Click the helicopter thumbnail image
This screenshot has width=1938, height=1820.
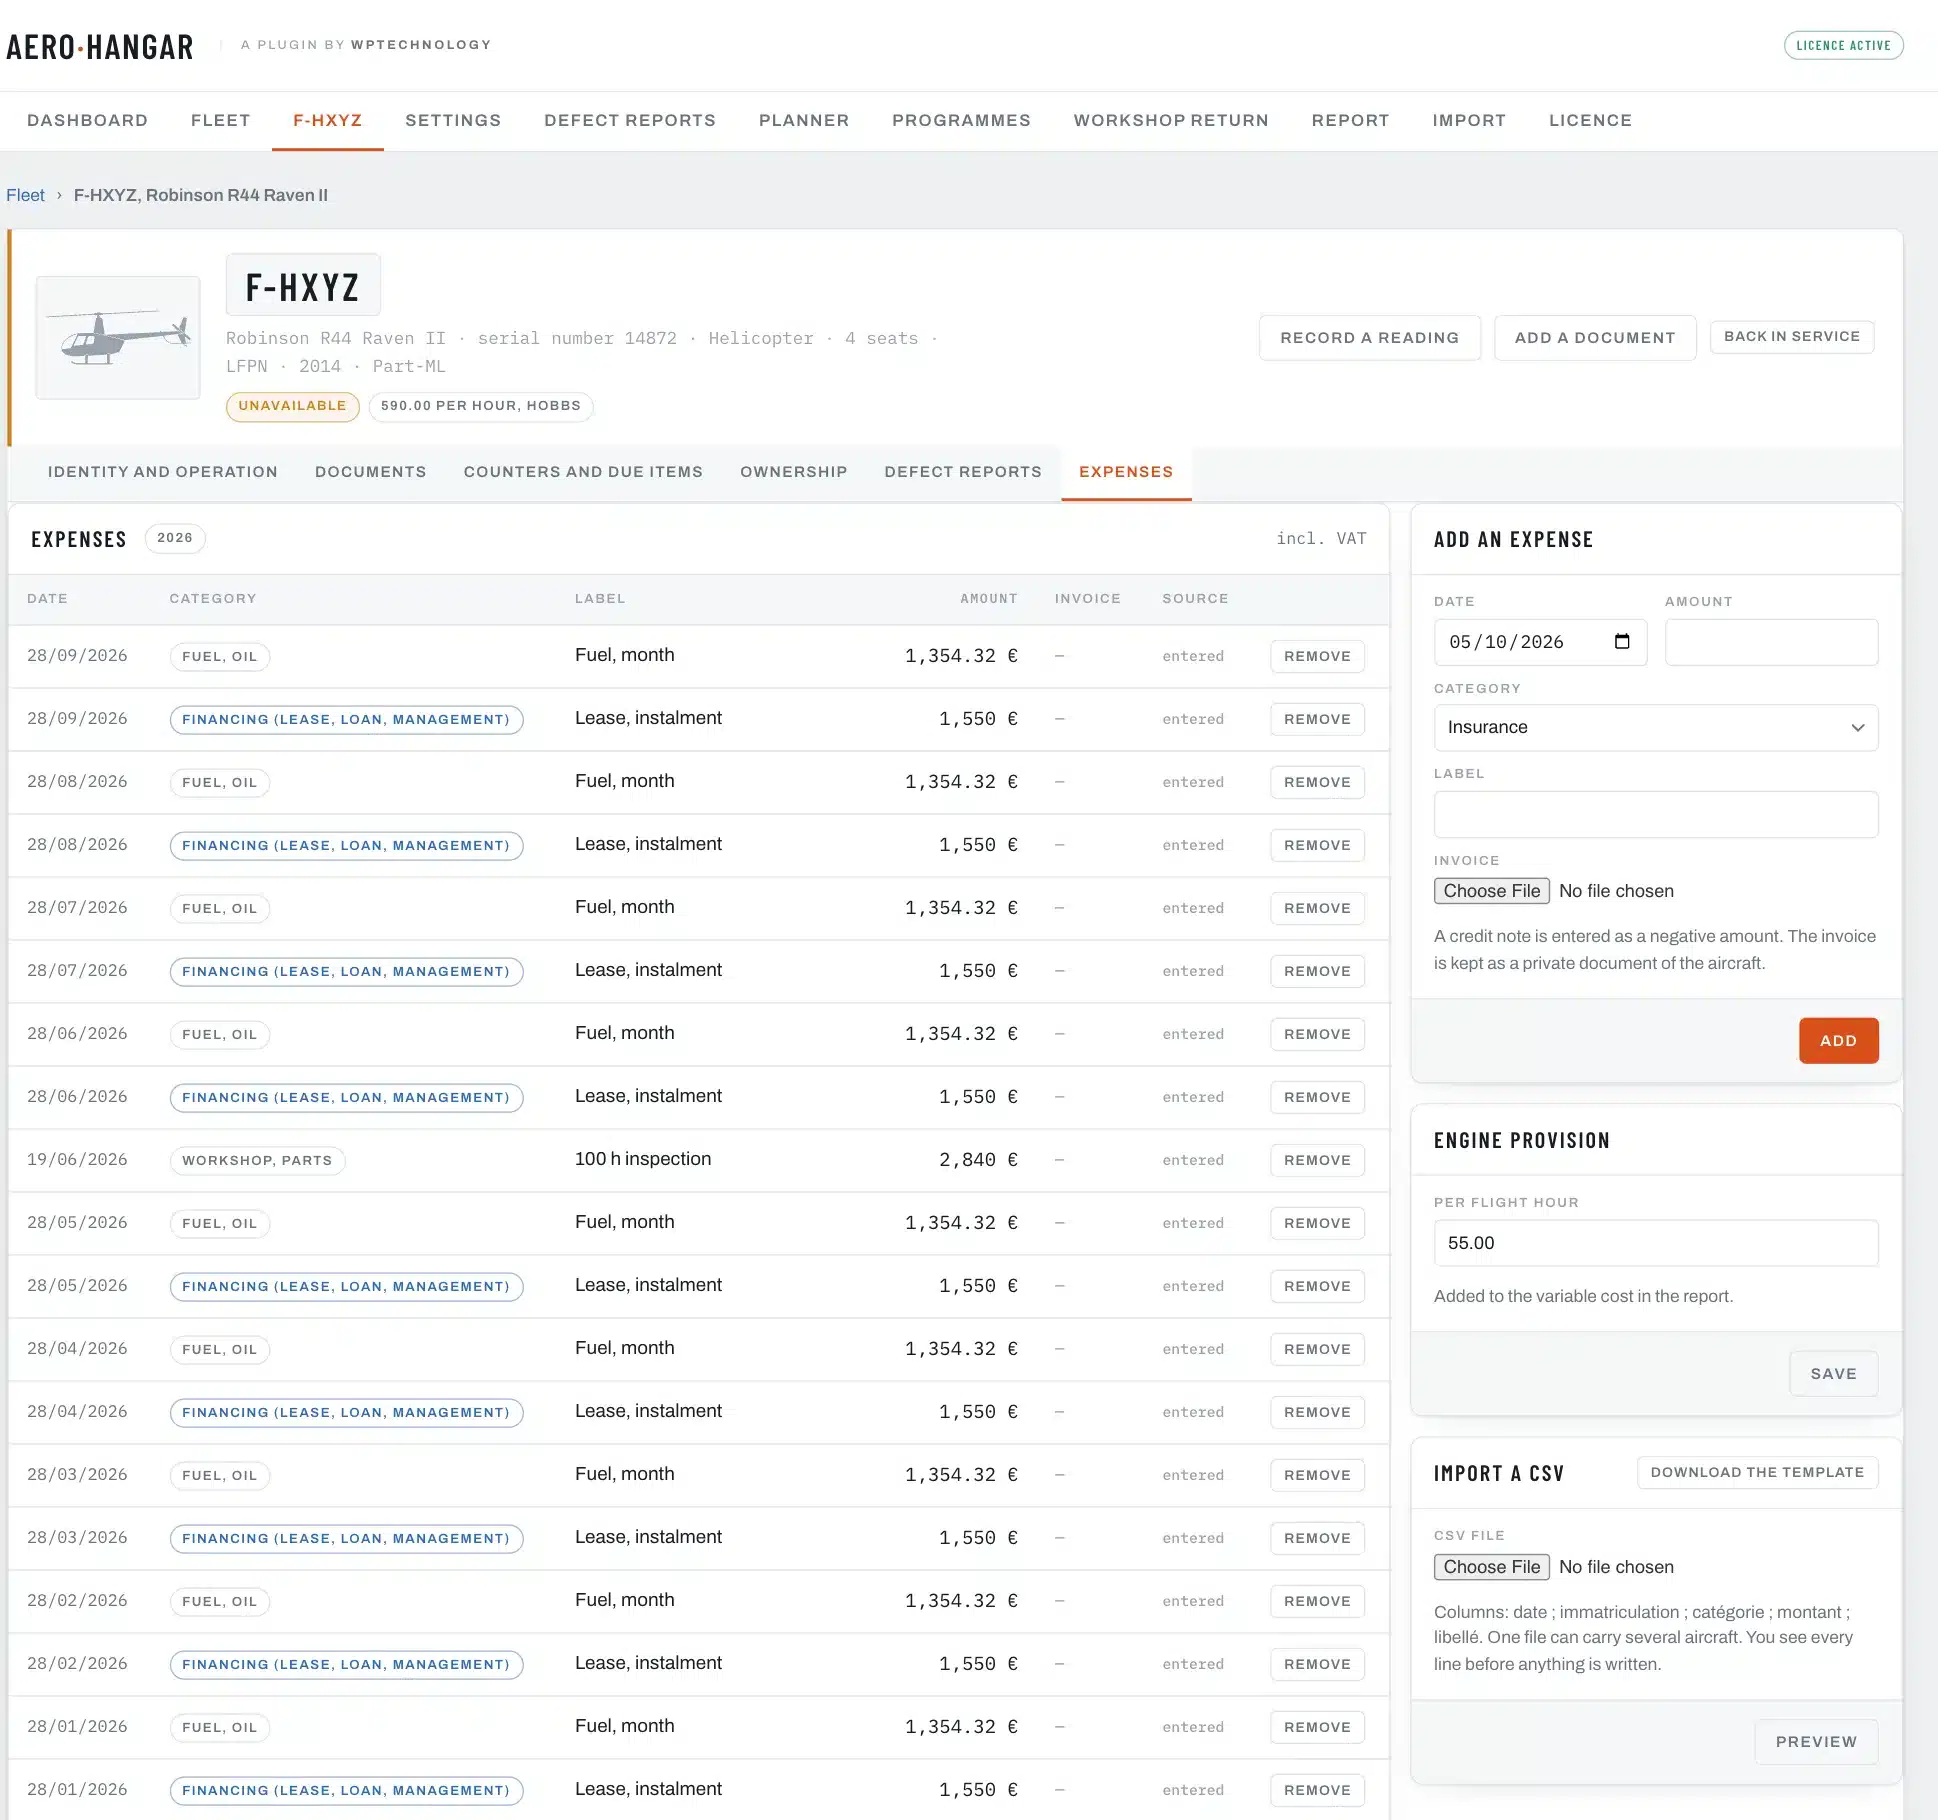click(118, 338)
